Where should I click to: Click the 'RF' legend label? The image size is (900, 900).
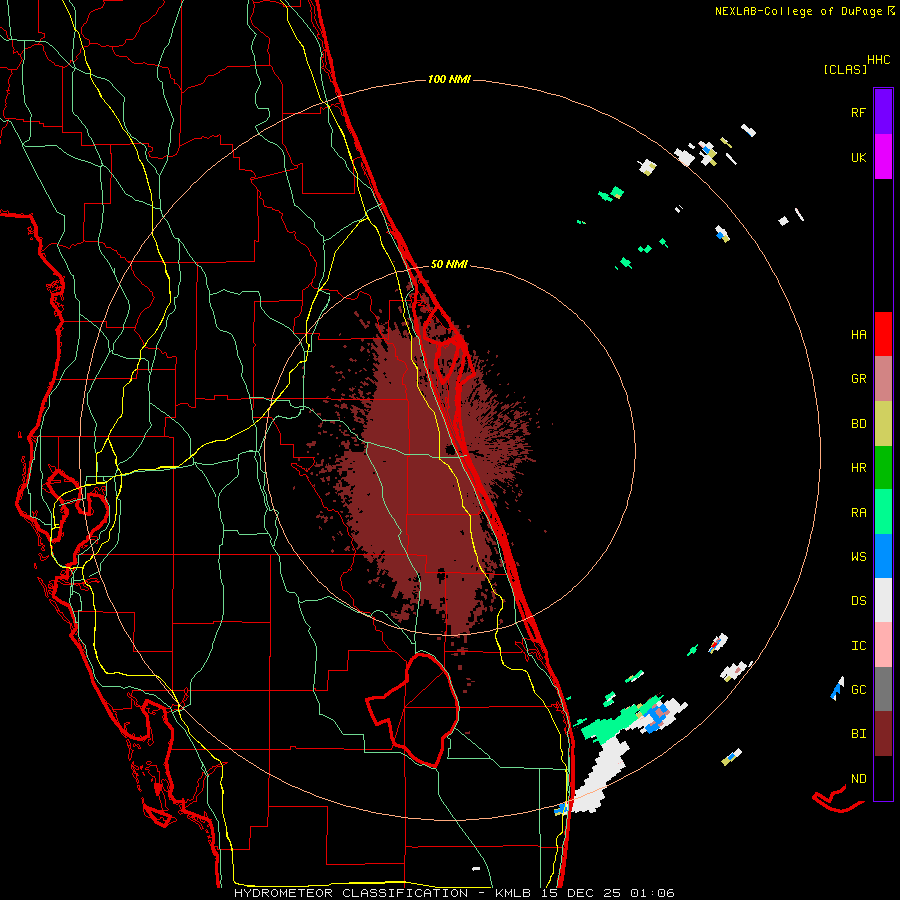coord(859,113)
